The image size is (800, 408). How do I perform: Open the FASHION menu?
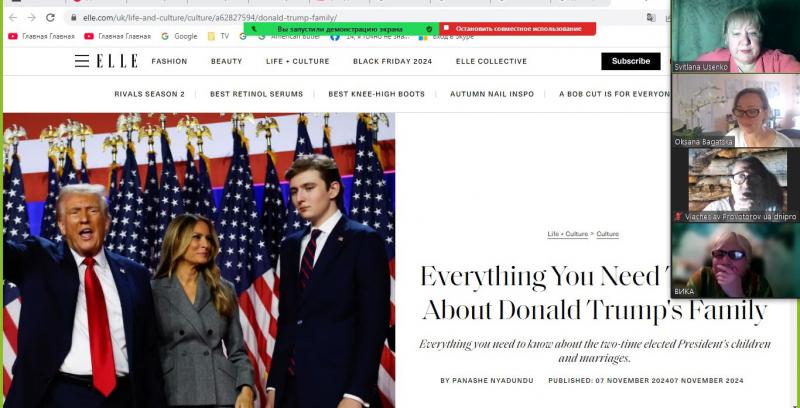pyautogui.click(x=169, y=61)
